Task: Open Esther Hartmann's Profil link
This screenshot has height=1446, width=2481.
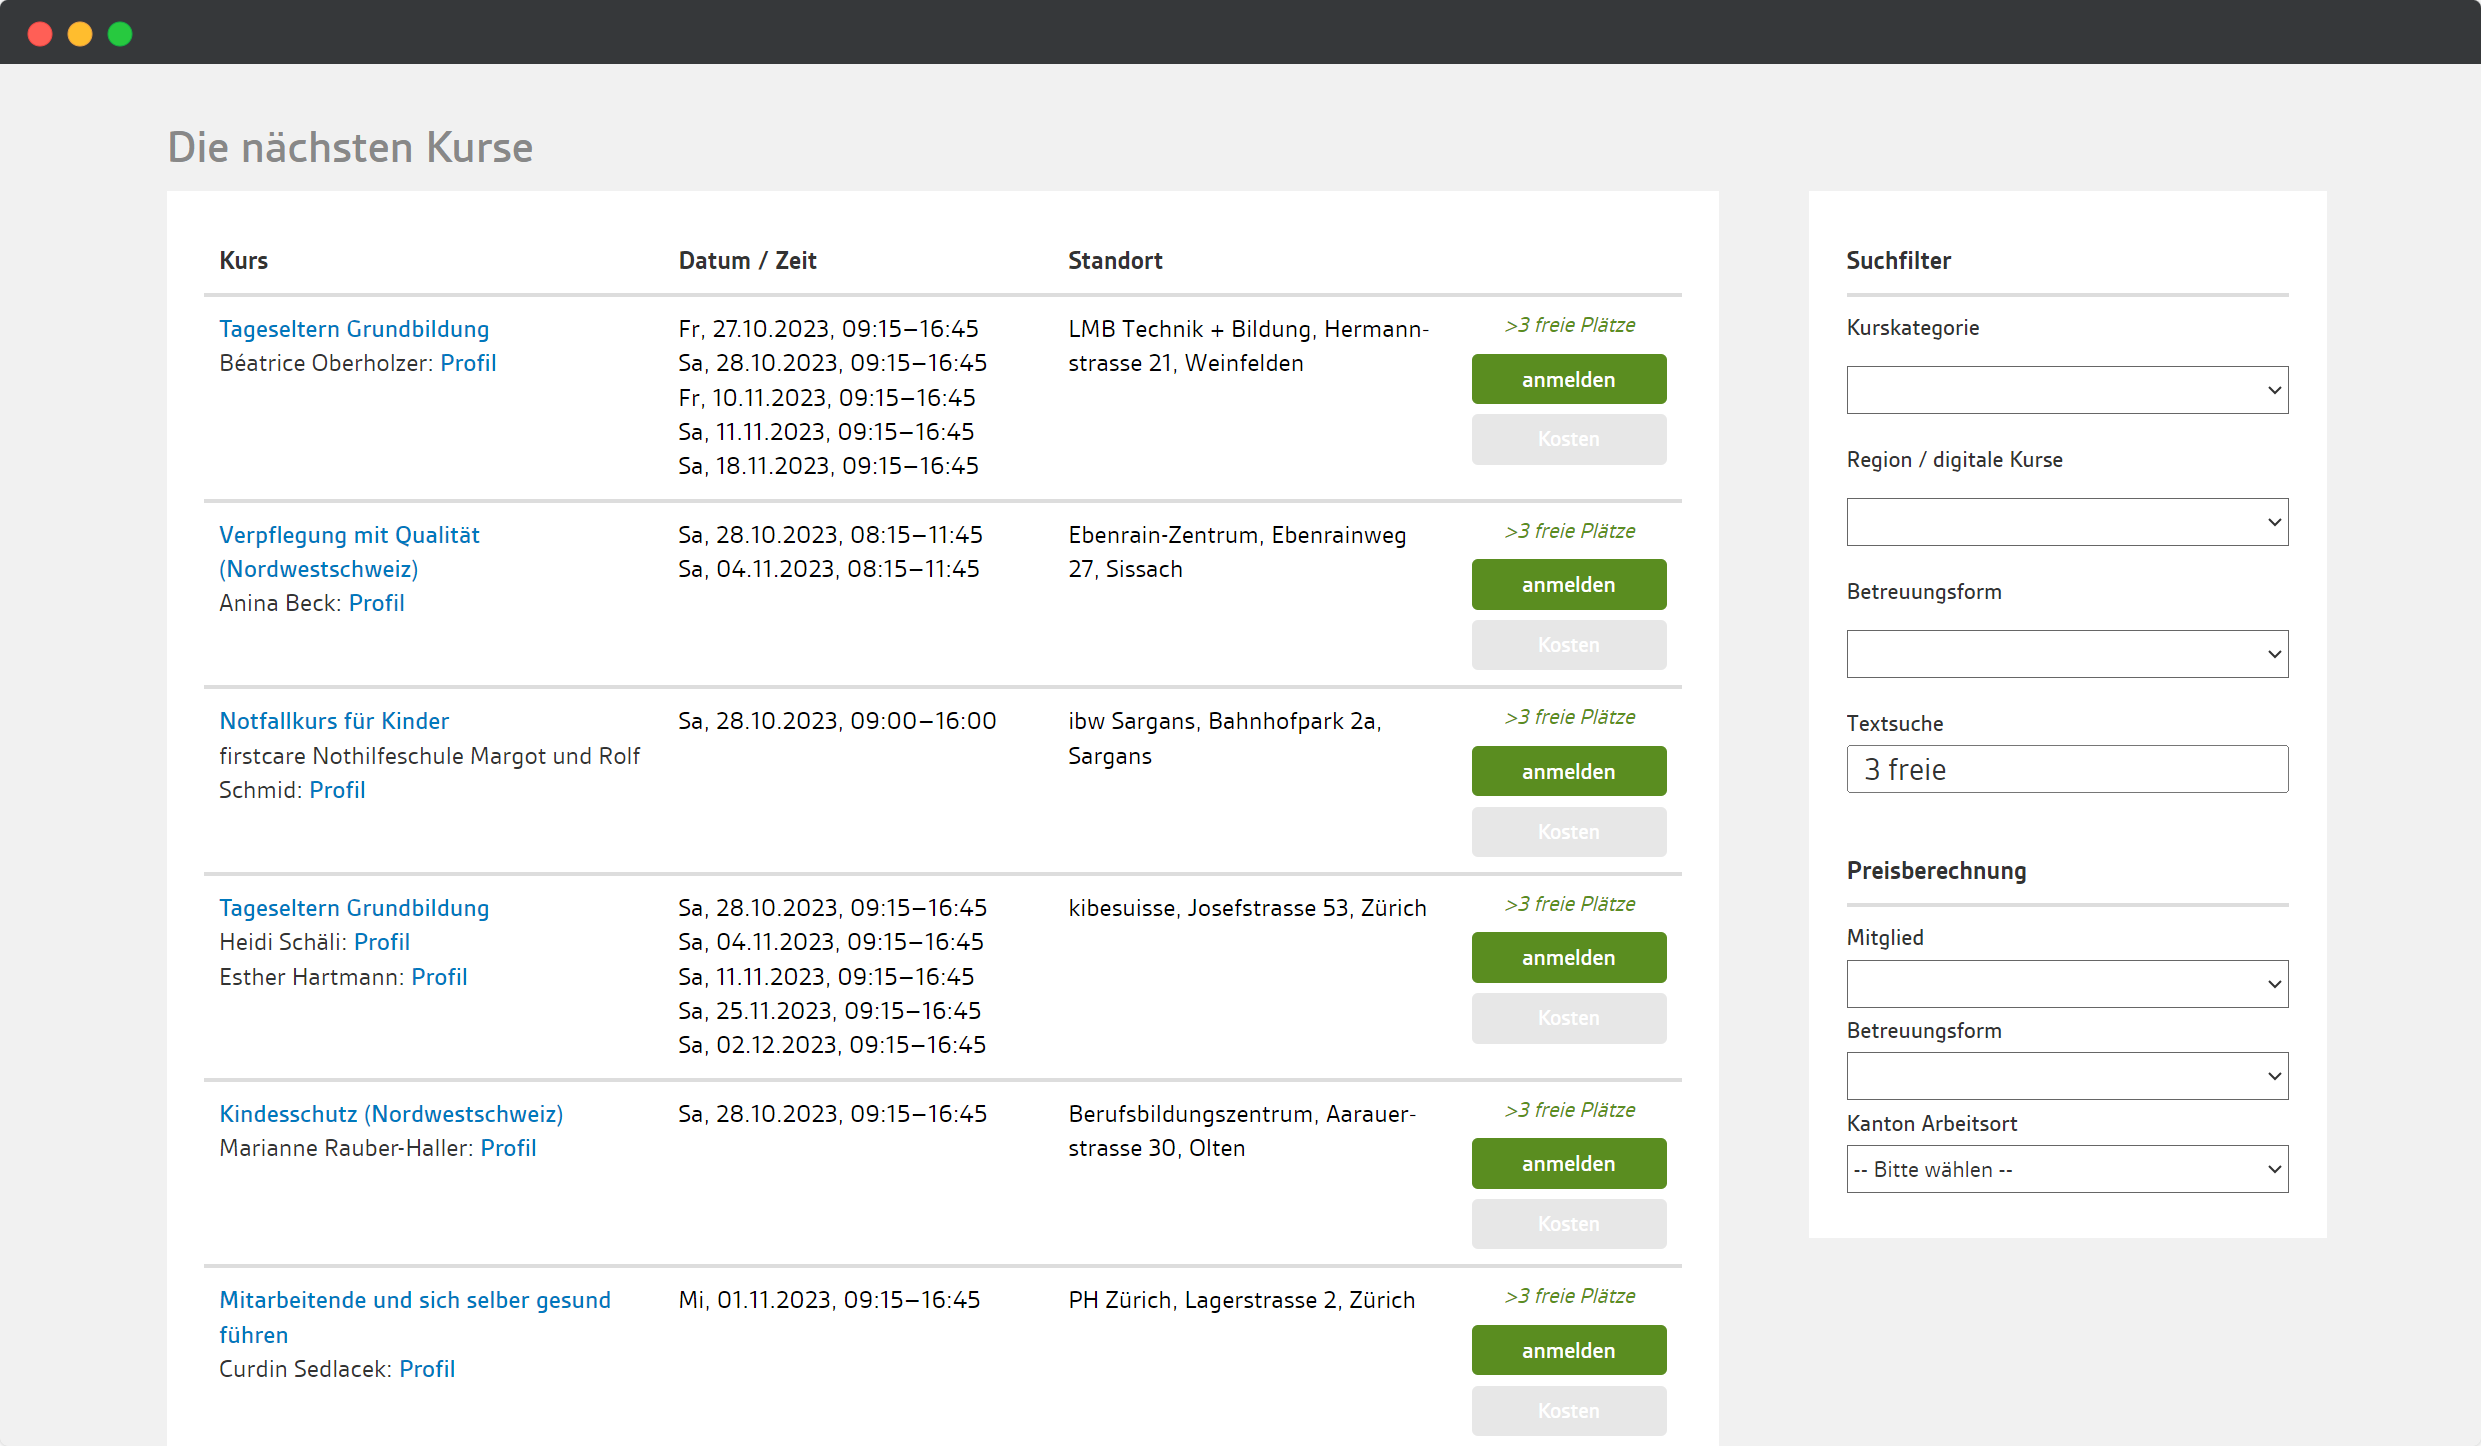Action: point(439,977)
